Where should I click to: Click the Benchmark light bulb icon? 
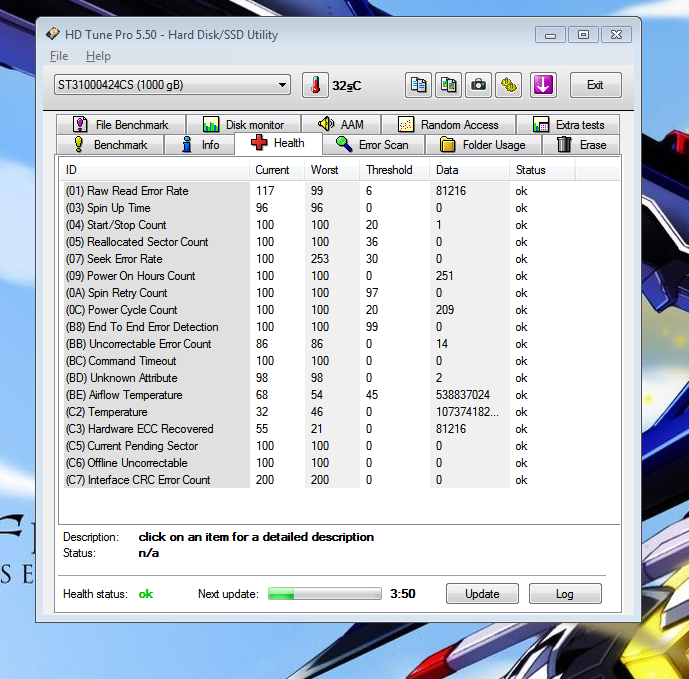[79, 144]
